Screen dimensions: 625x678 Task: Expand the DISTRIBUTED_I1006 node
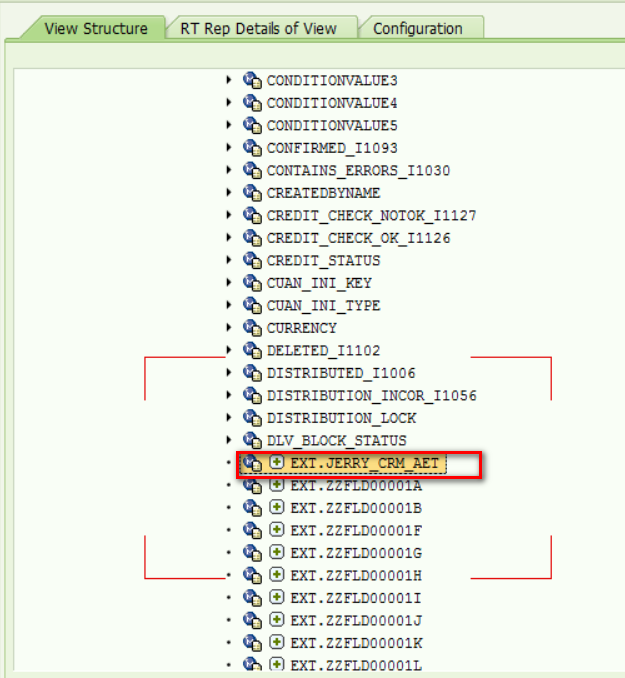pyautogui.click(x=229, y=372)
